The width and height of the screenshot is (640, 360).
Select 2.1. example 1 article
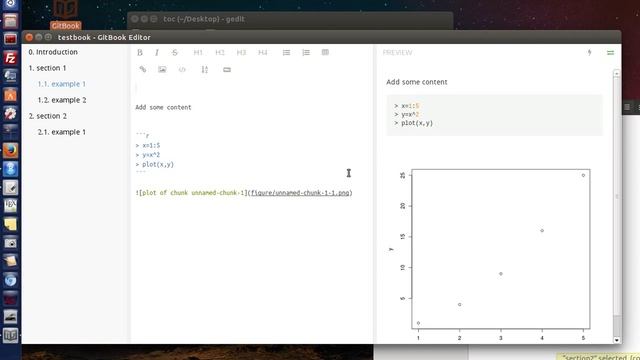pyautogui.click(x=62, y=132)
